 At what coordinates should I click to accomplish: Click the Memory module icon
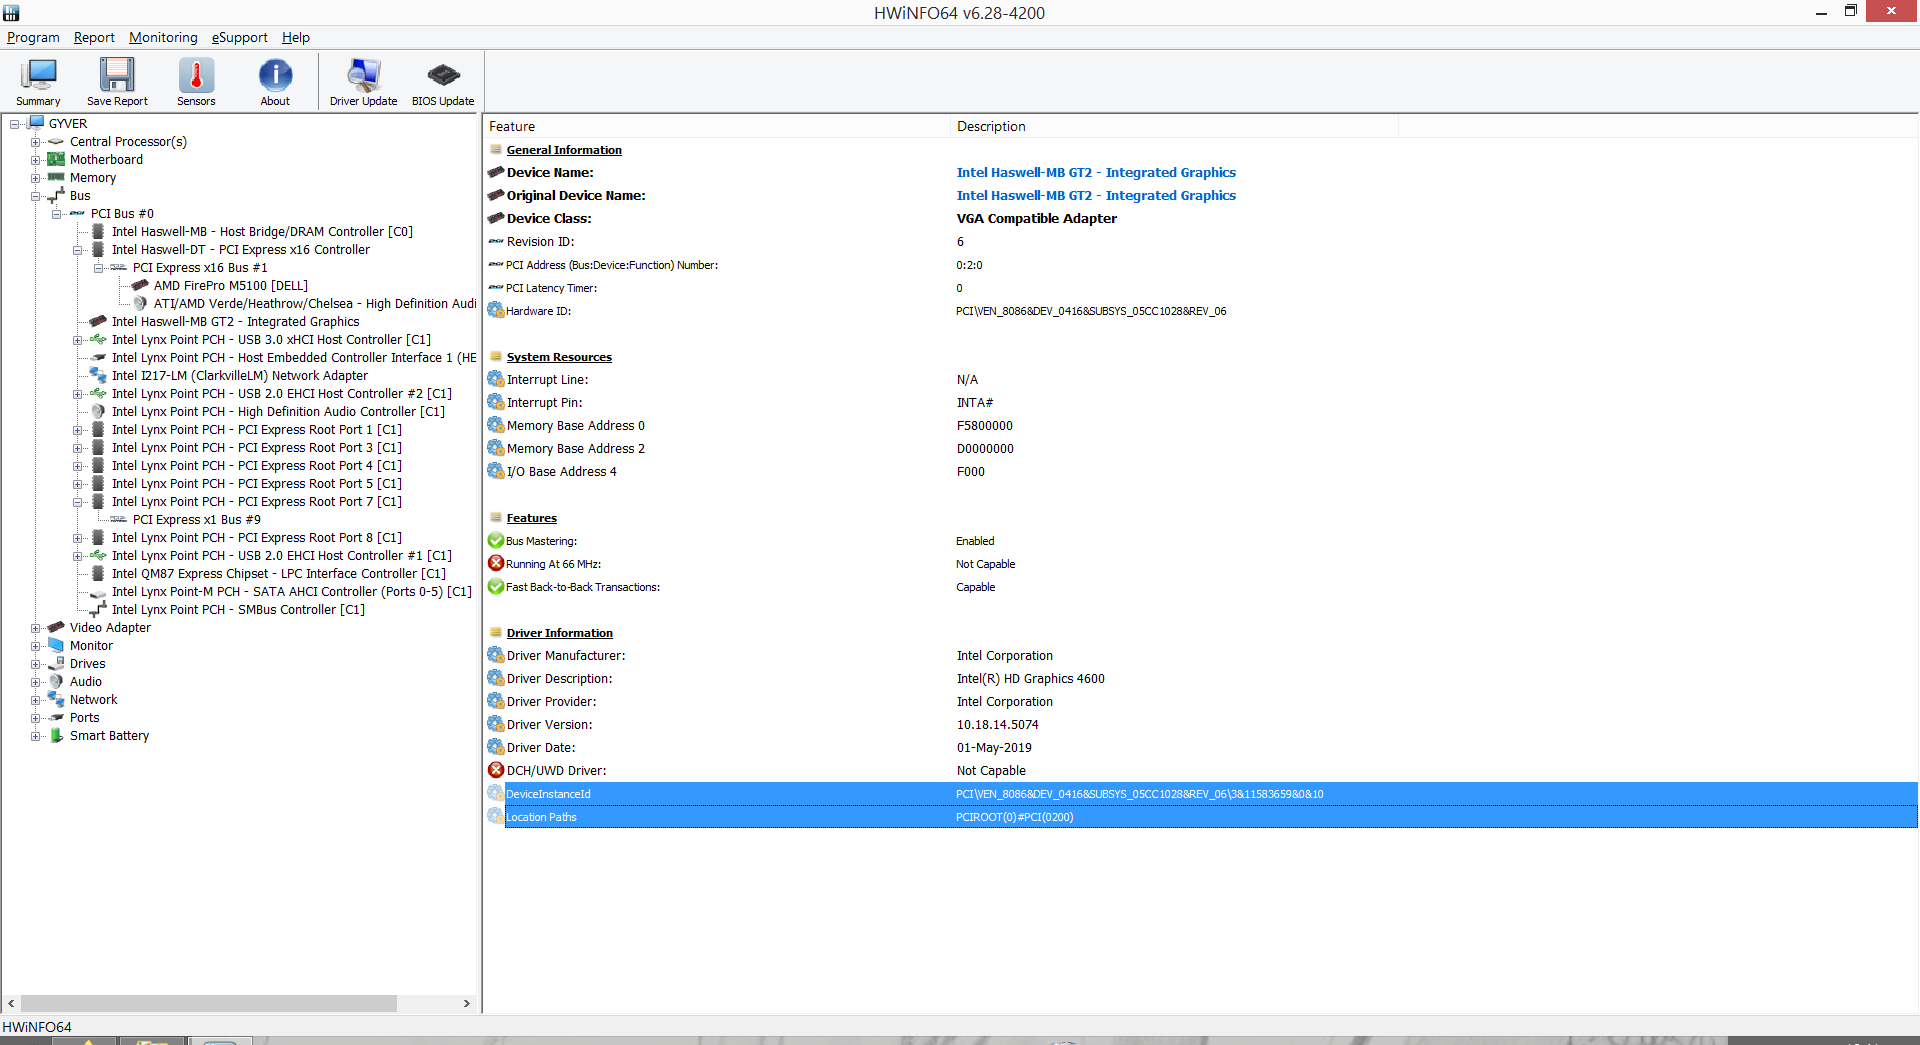(56, 178)
